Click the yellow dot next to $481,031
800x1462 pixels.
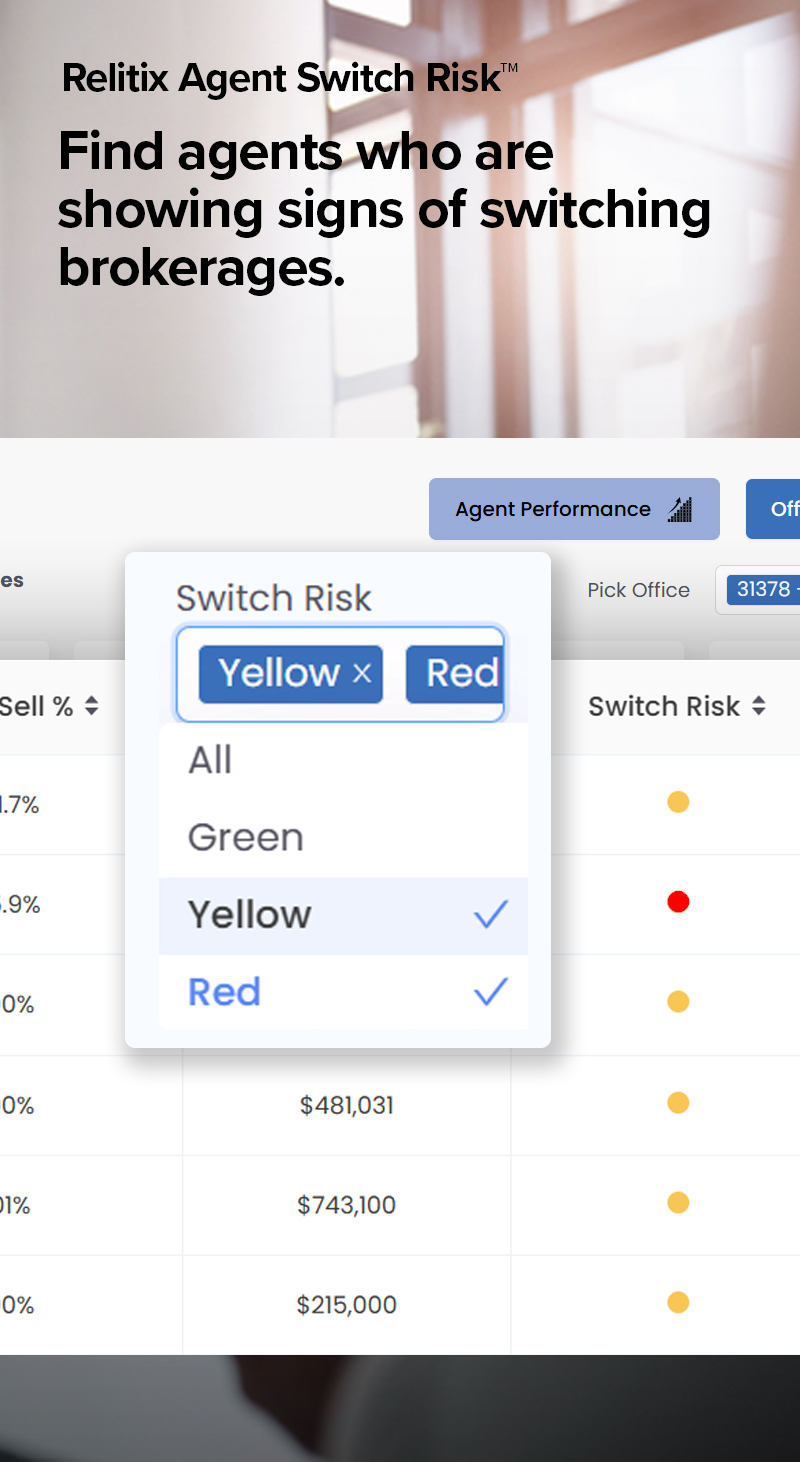(x=678, y=1102)
